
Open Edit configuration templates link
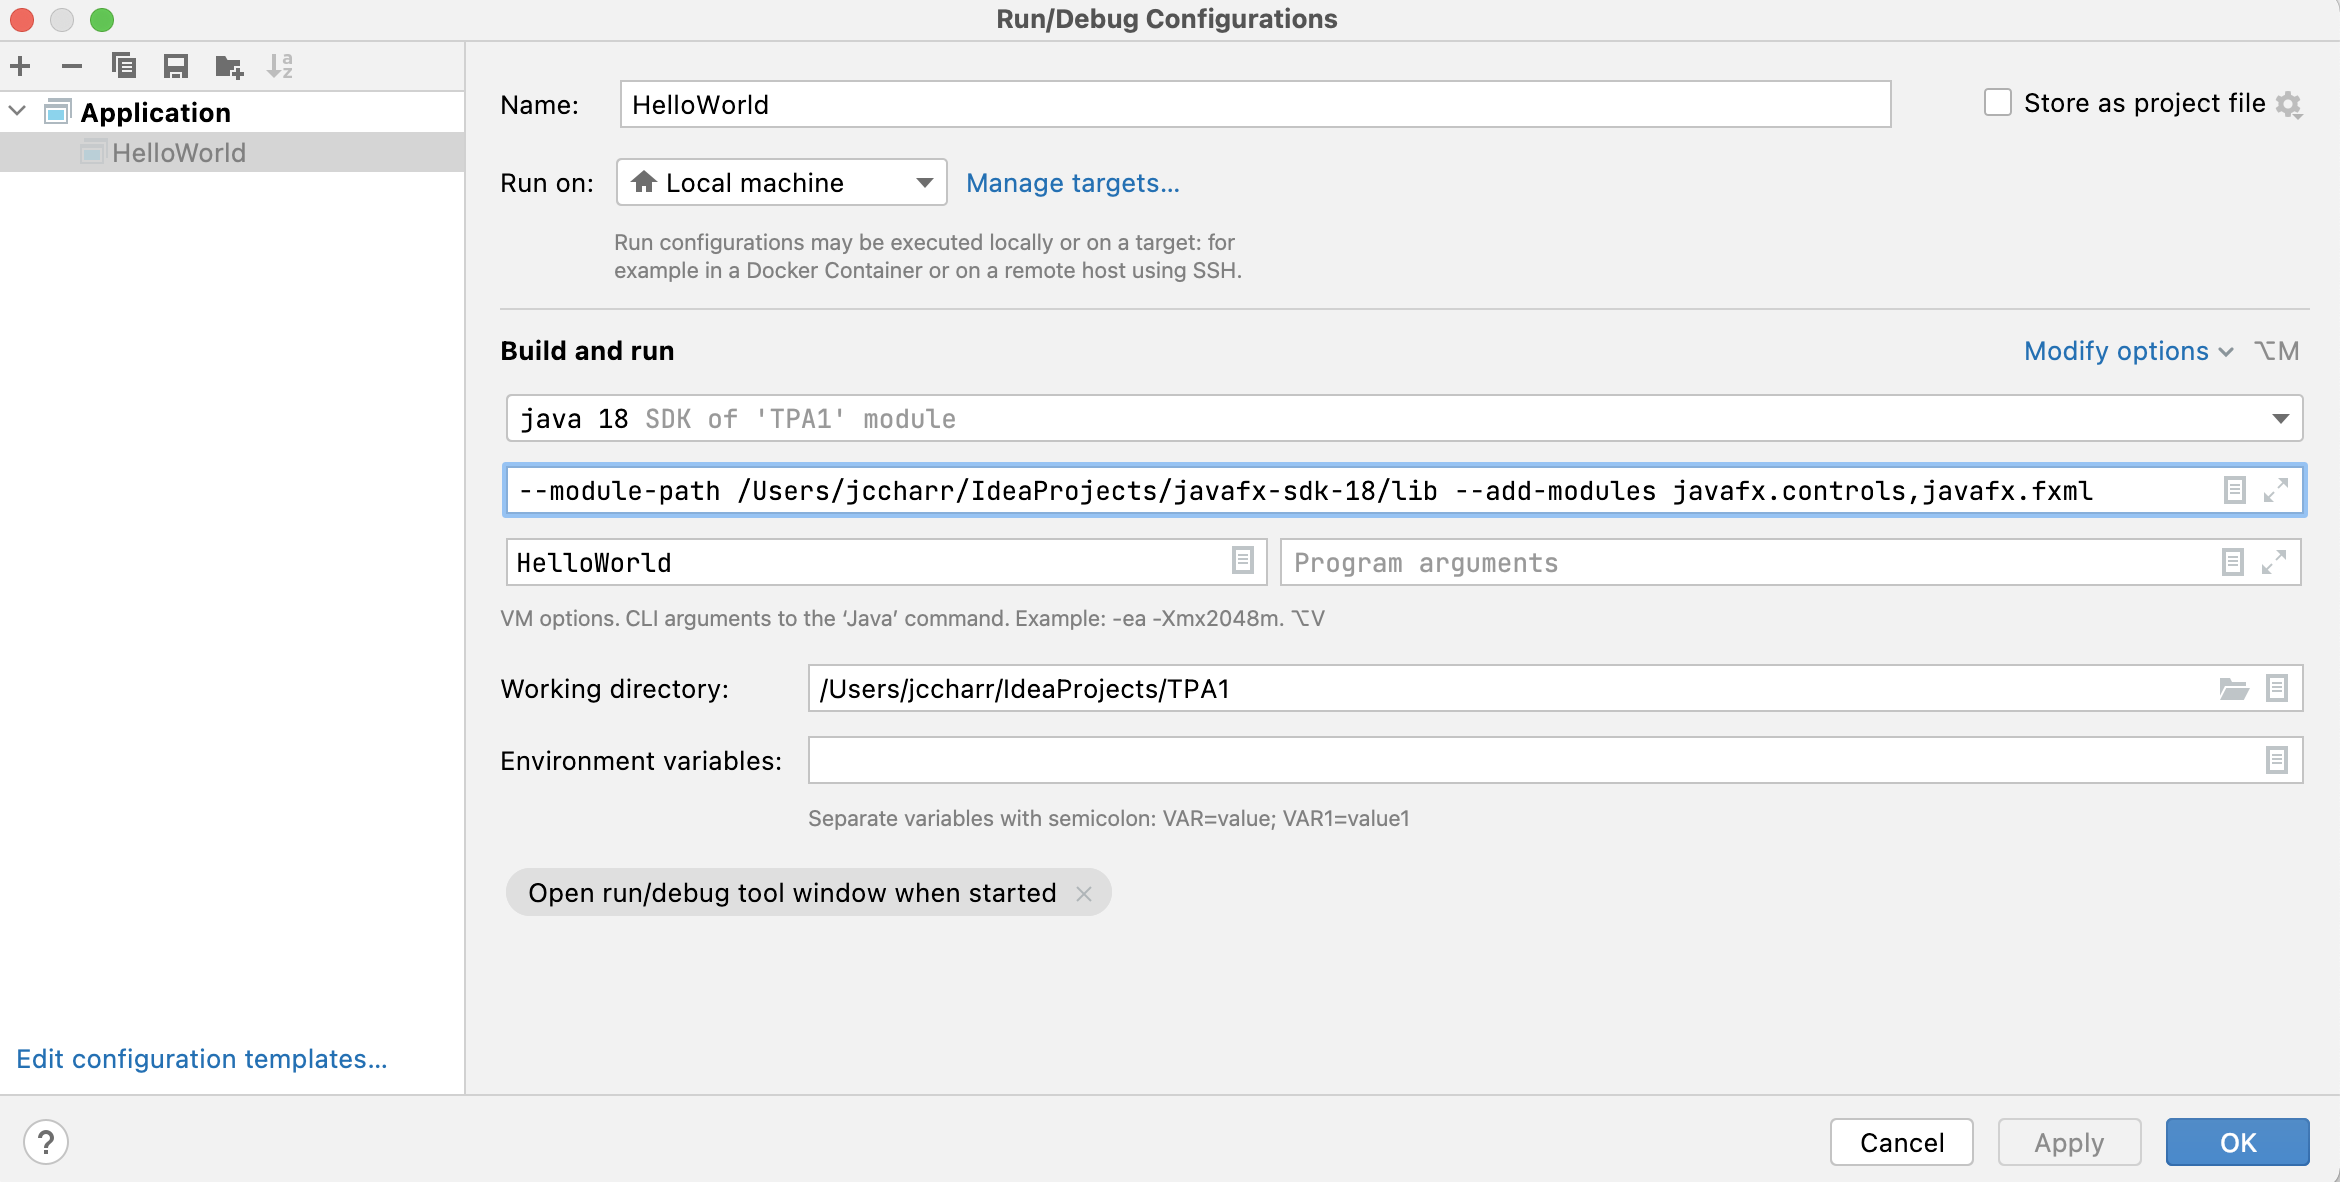(202, 1057)
